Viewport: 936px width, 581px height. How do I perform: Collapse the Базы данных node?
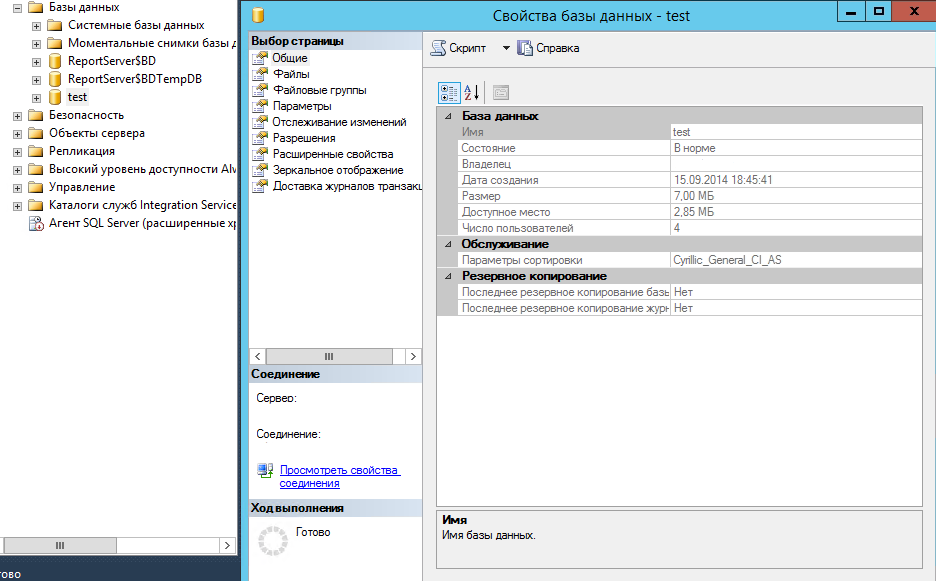click(15, 7)
